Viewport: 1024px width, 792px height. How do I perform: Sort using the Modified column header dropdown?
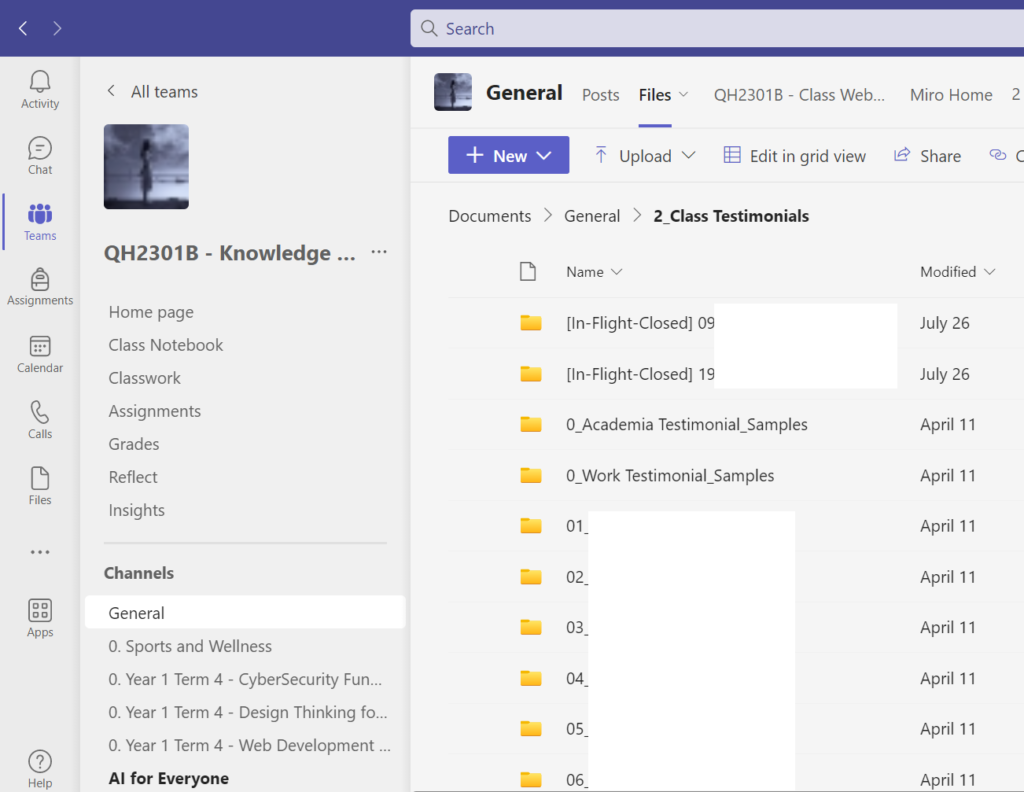click(x=957, y=272)
